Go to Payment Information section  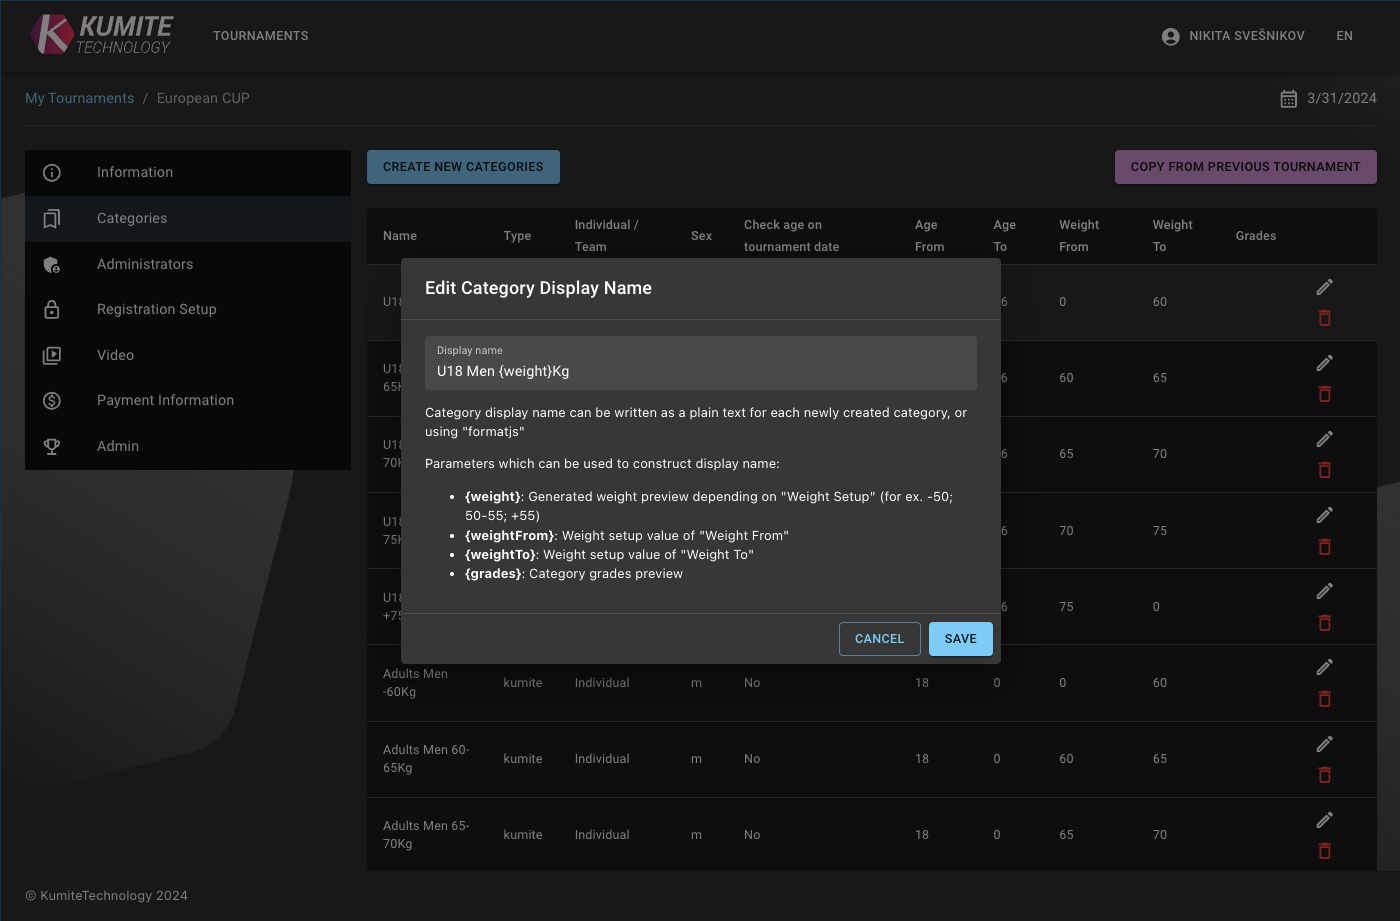165,400
